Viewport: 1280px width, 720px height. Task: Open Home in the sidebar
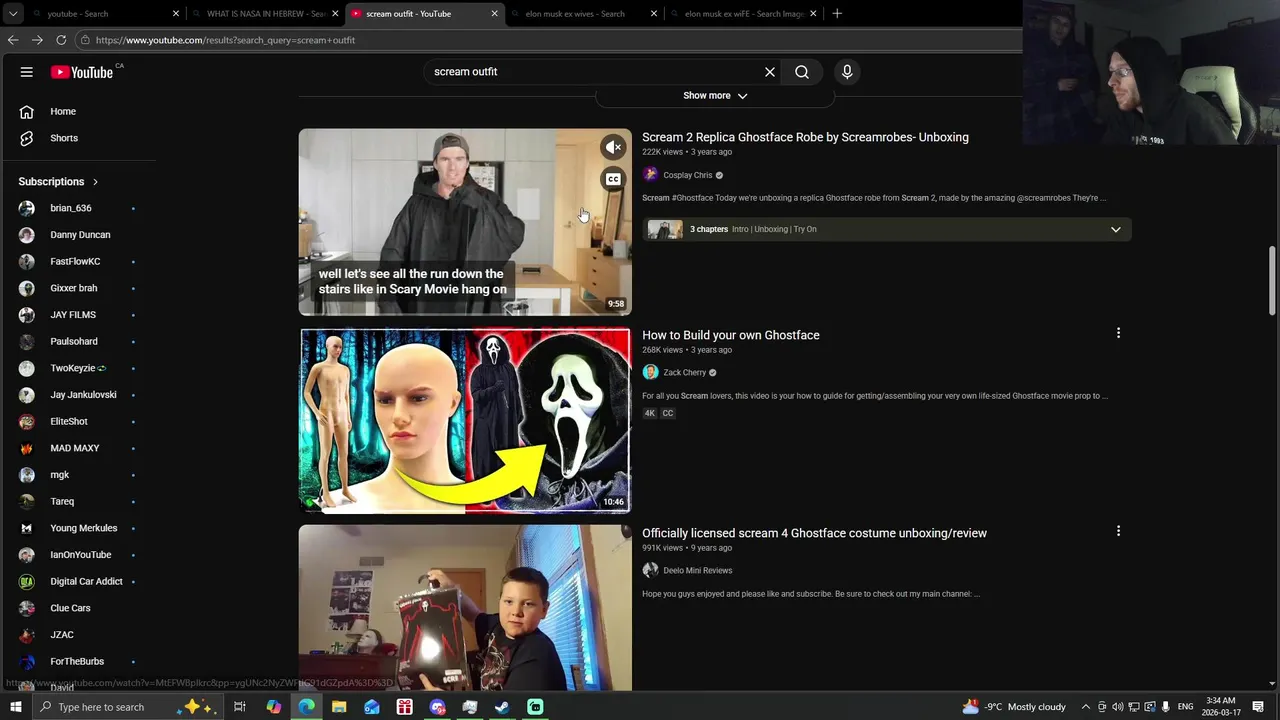[62, 111]
